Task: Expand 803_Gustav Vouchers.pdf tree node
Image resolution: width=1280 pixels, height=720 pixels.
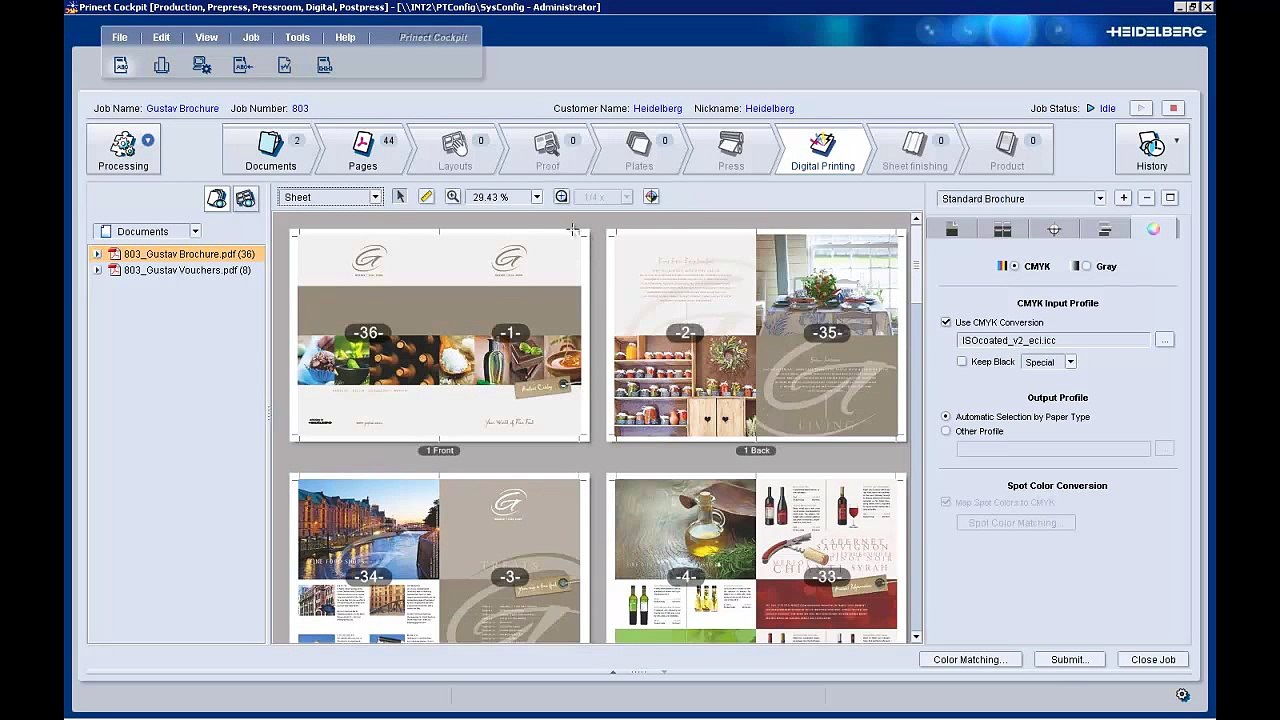Action: 98,270
